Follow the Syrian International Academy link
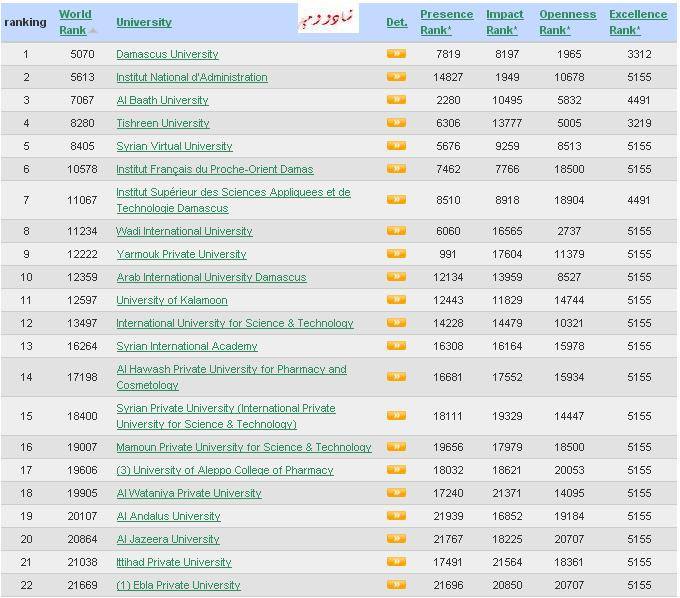 pyautogui.click(x=187, y=346)
